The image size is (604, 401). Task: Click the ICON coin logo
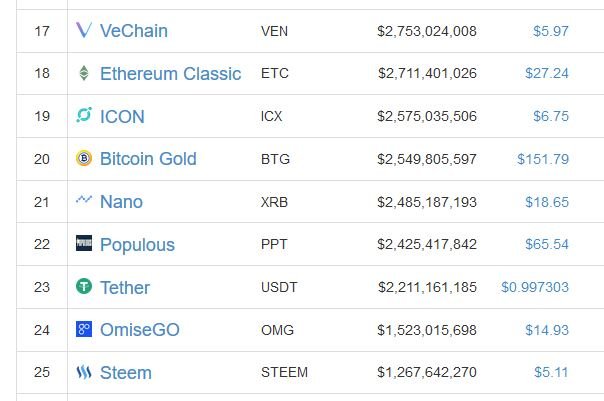(x=84, y=115)
